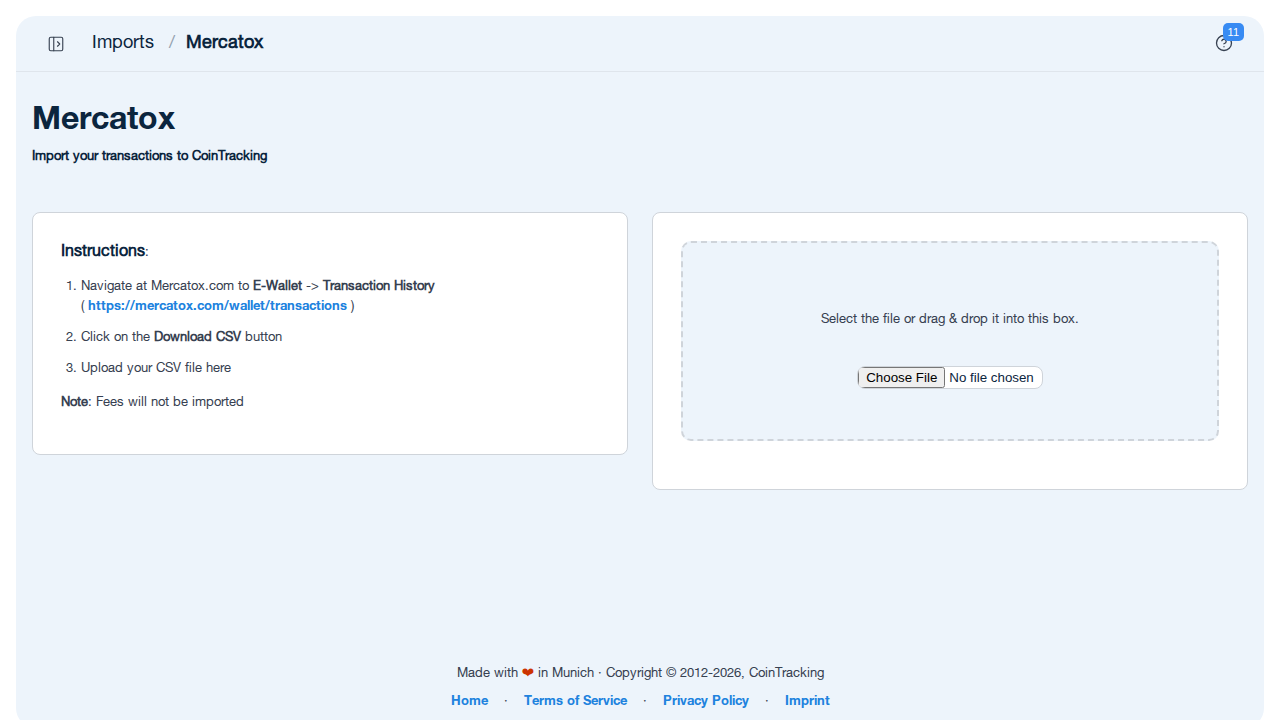Click the Mercatox page heading
1280x720 pixels.
104,118
